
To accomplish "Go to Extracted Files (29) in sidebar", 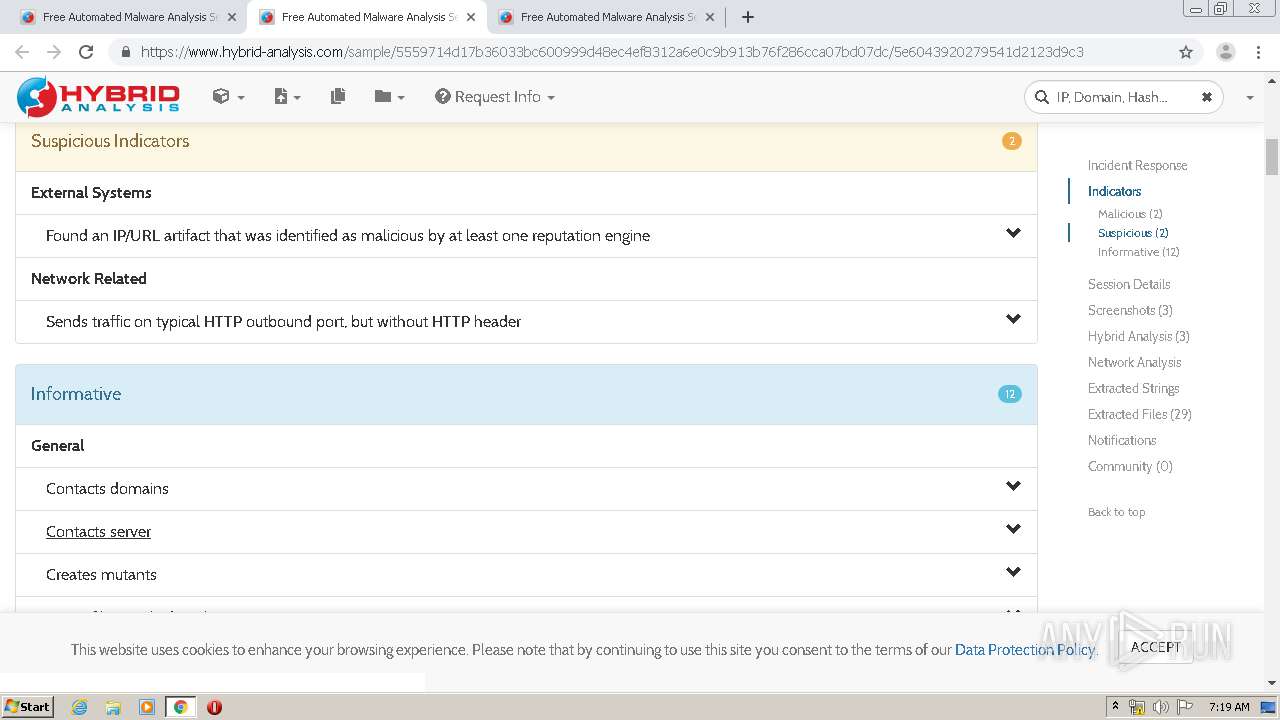I will pyautogui.click(x=1140, y=414).
